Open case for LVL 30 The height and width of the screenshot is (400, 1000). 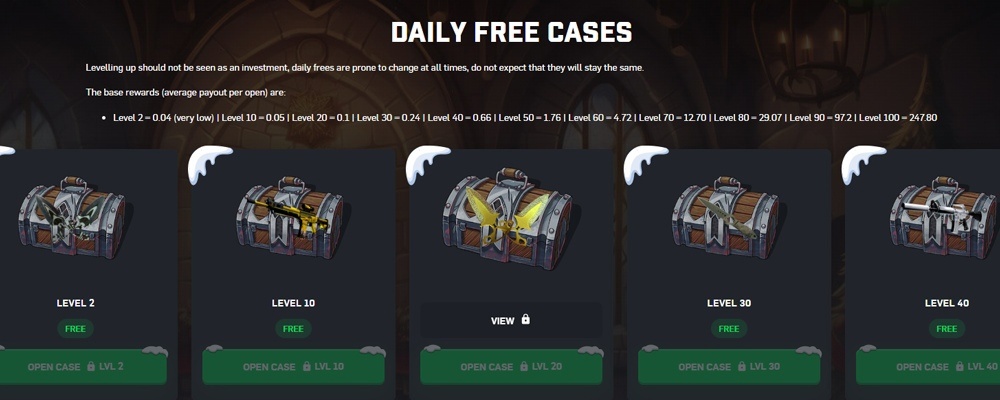pos(729,367)
